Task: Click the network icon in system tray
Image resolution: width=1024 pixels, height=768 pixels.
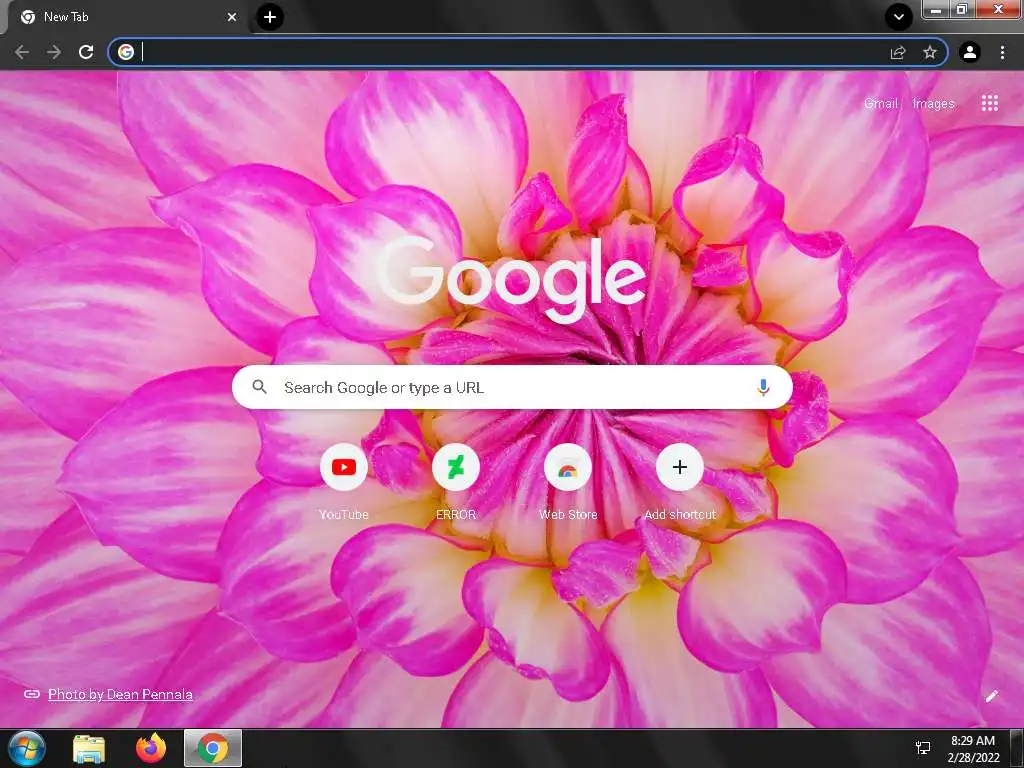Action: 923,748
